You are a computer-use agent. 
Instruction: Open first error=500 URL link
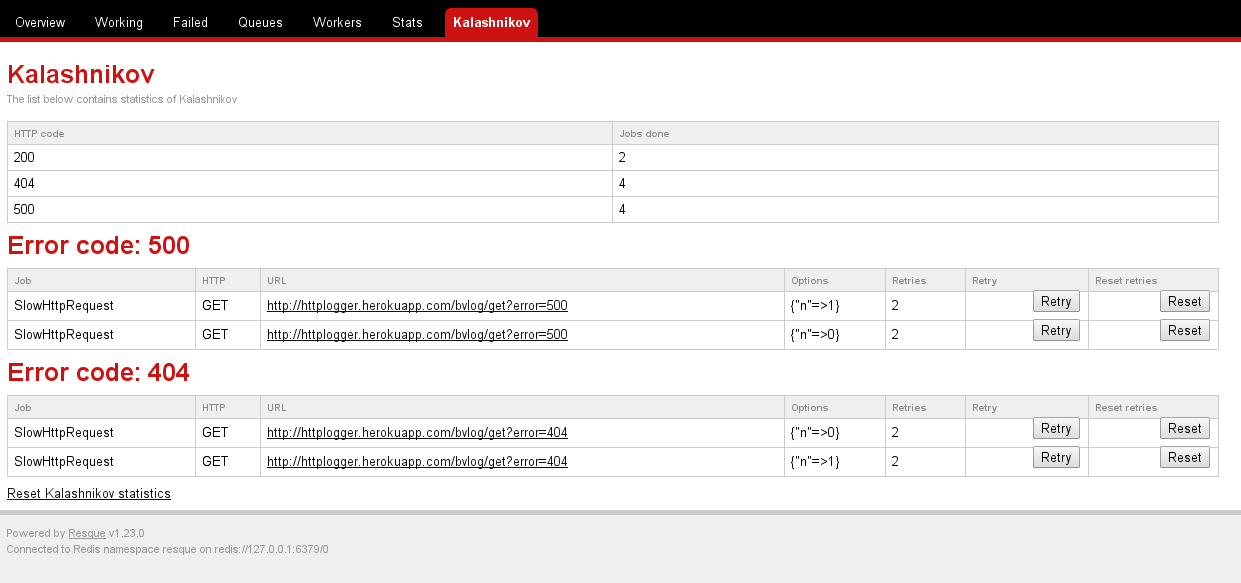(x=417, y=306)
